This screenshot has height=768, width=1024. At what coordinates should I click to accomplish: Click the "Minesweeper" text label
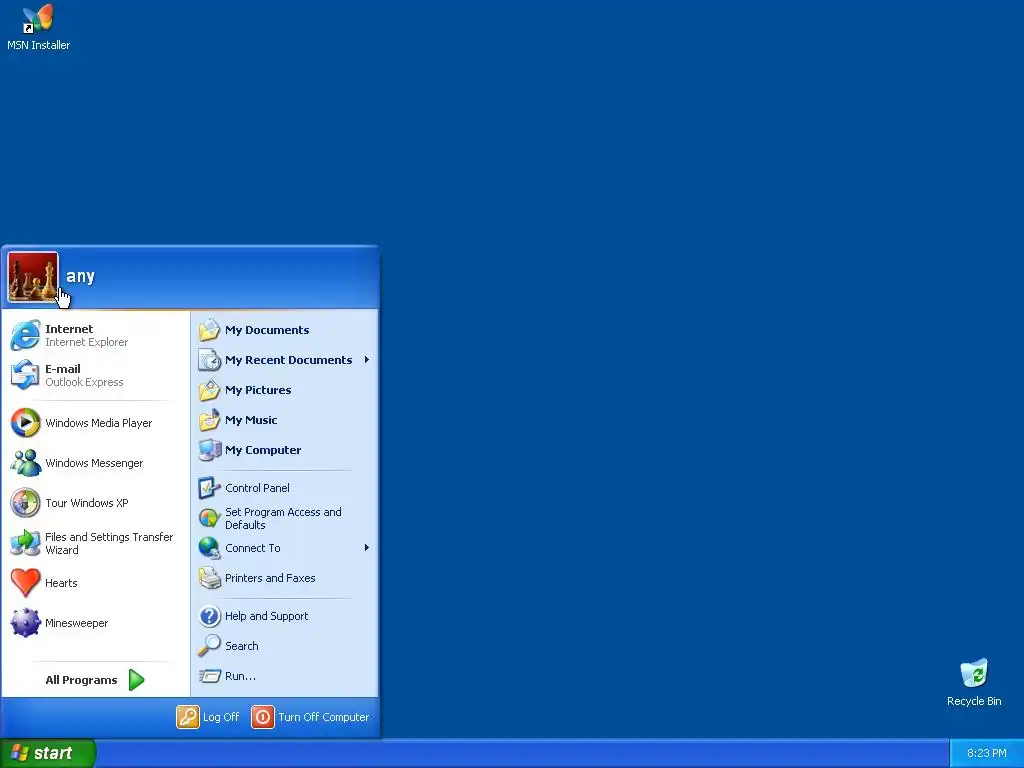tap(76, 623)
